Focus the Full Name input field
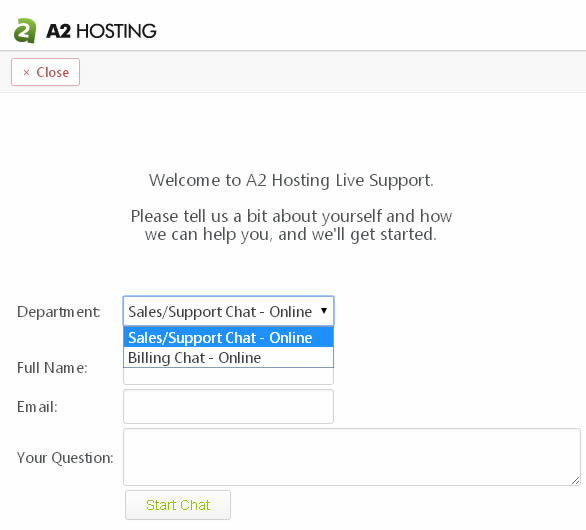This screenshot has height=530, width=586. [x=228, y=376]
